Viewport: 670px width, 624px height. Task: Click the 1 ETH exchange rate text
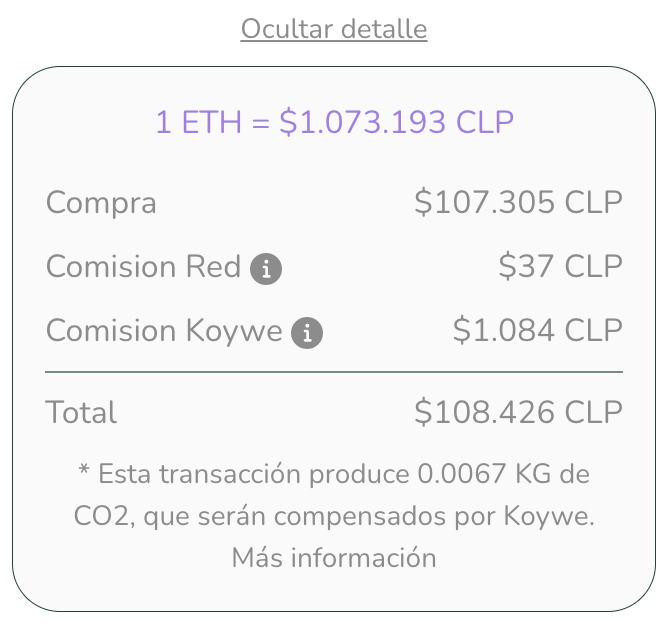click(334, 123)
